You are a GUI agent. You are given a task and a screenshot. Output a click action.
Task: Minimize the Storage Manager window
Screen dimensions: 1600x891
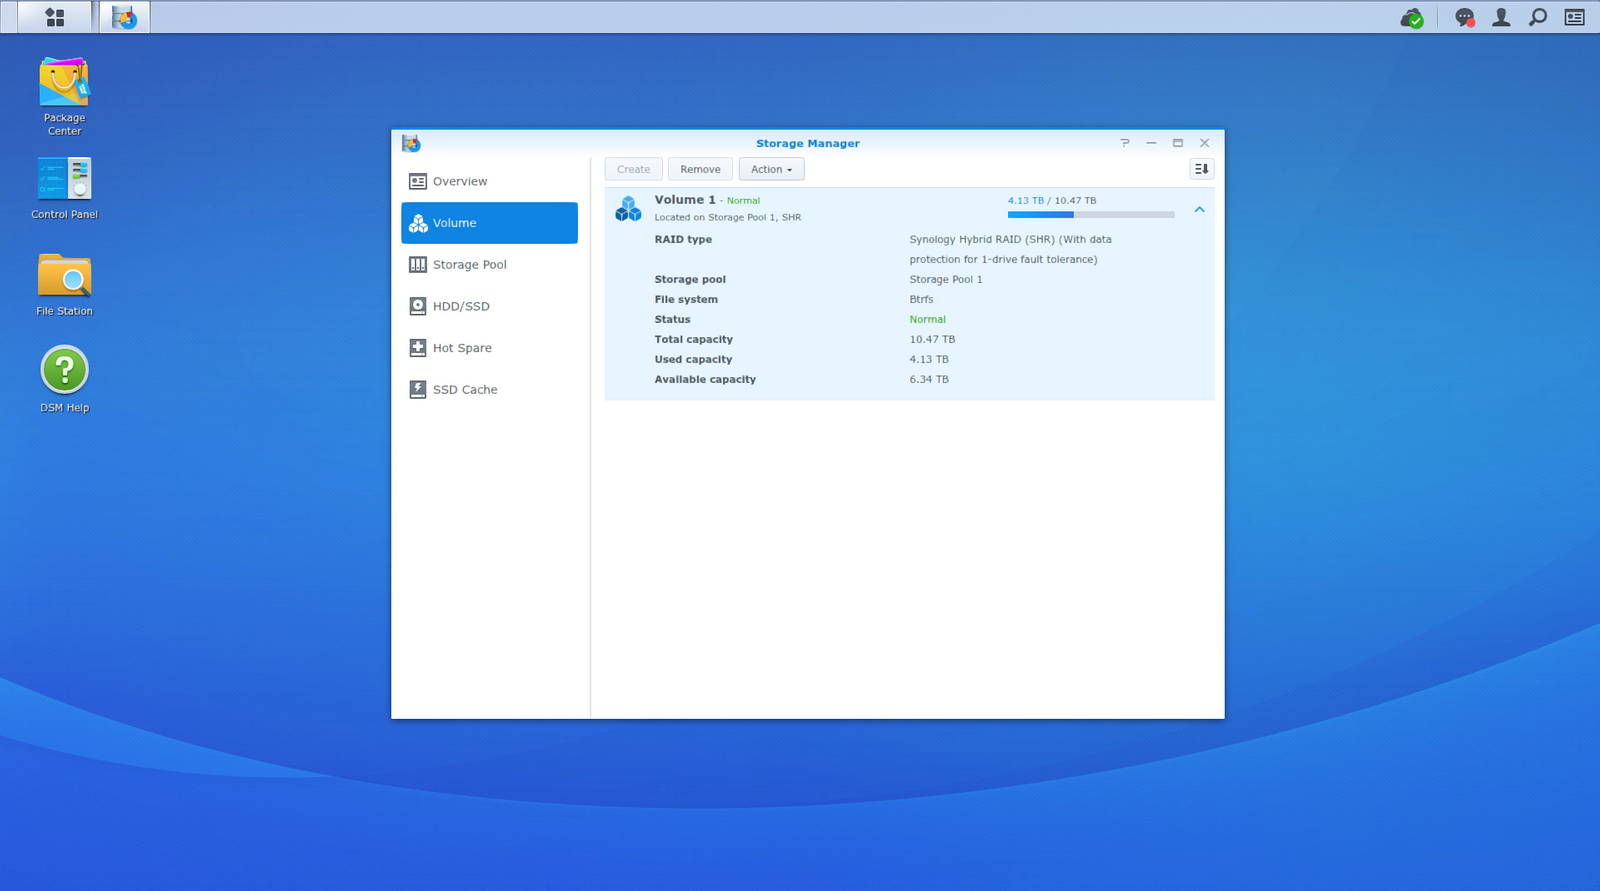(1151, 143)
